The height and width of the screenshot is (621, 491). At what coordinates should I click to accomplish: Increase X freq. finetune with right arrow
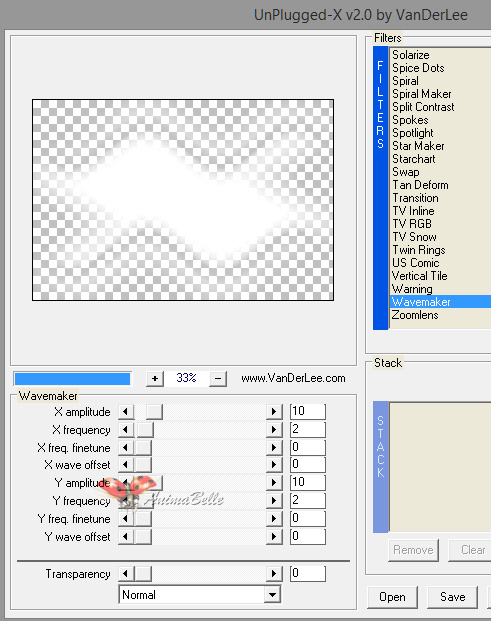274,448
